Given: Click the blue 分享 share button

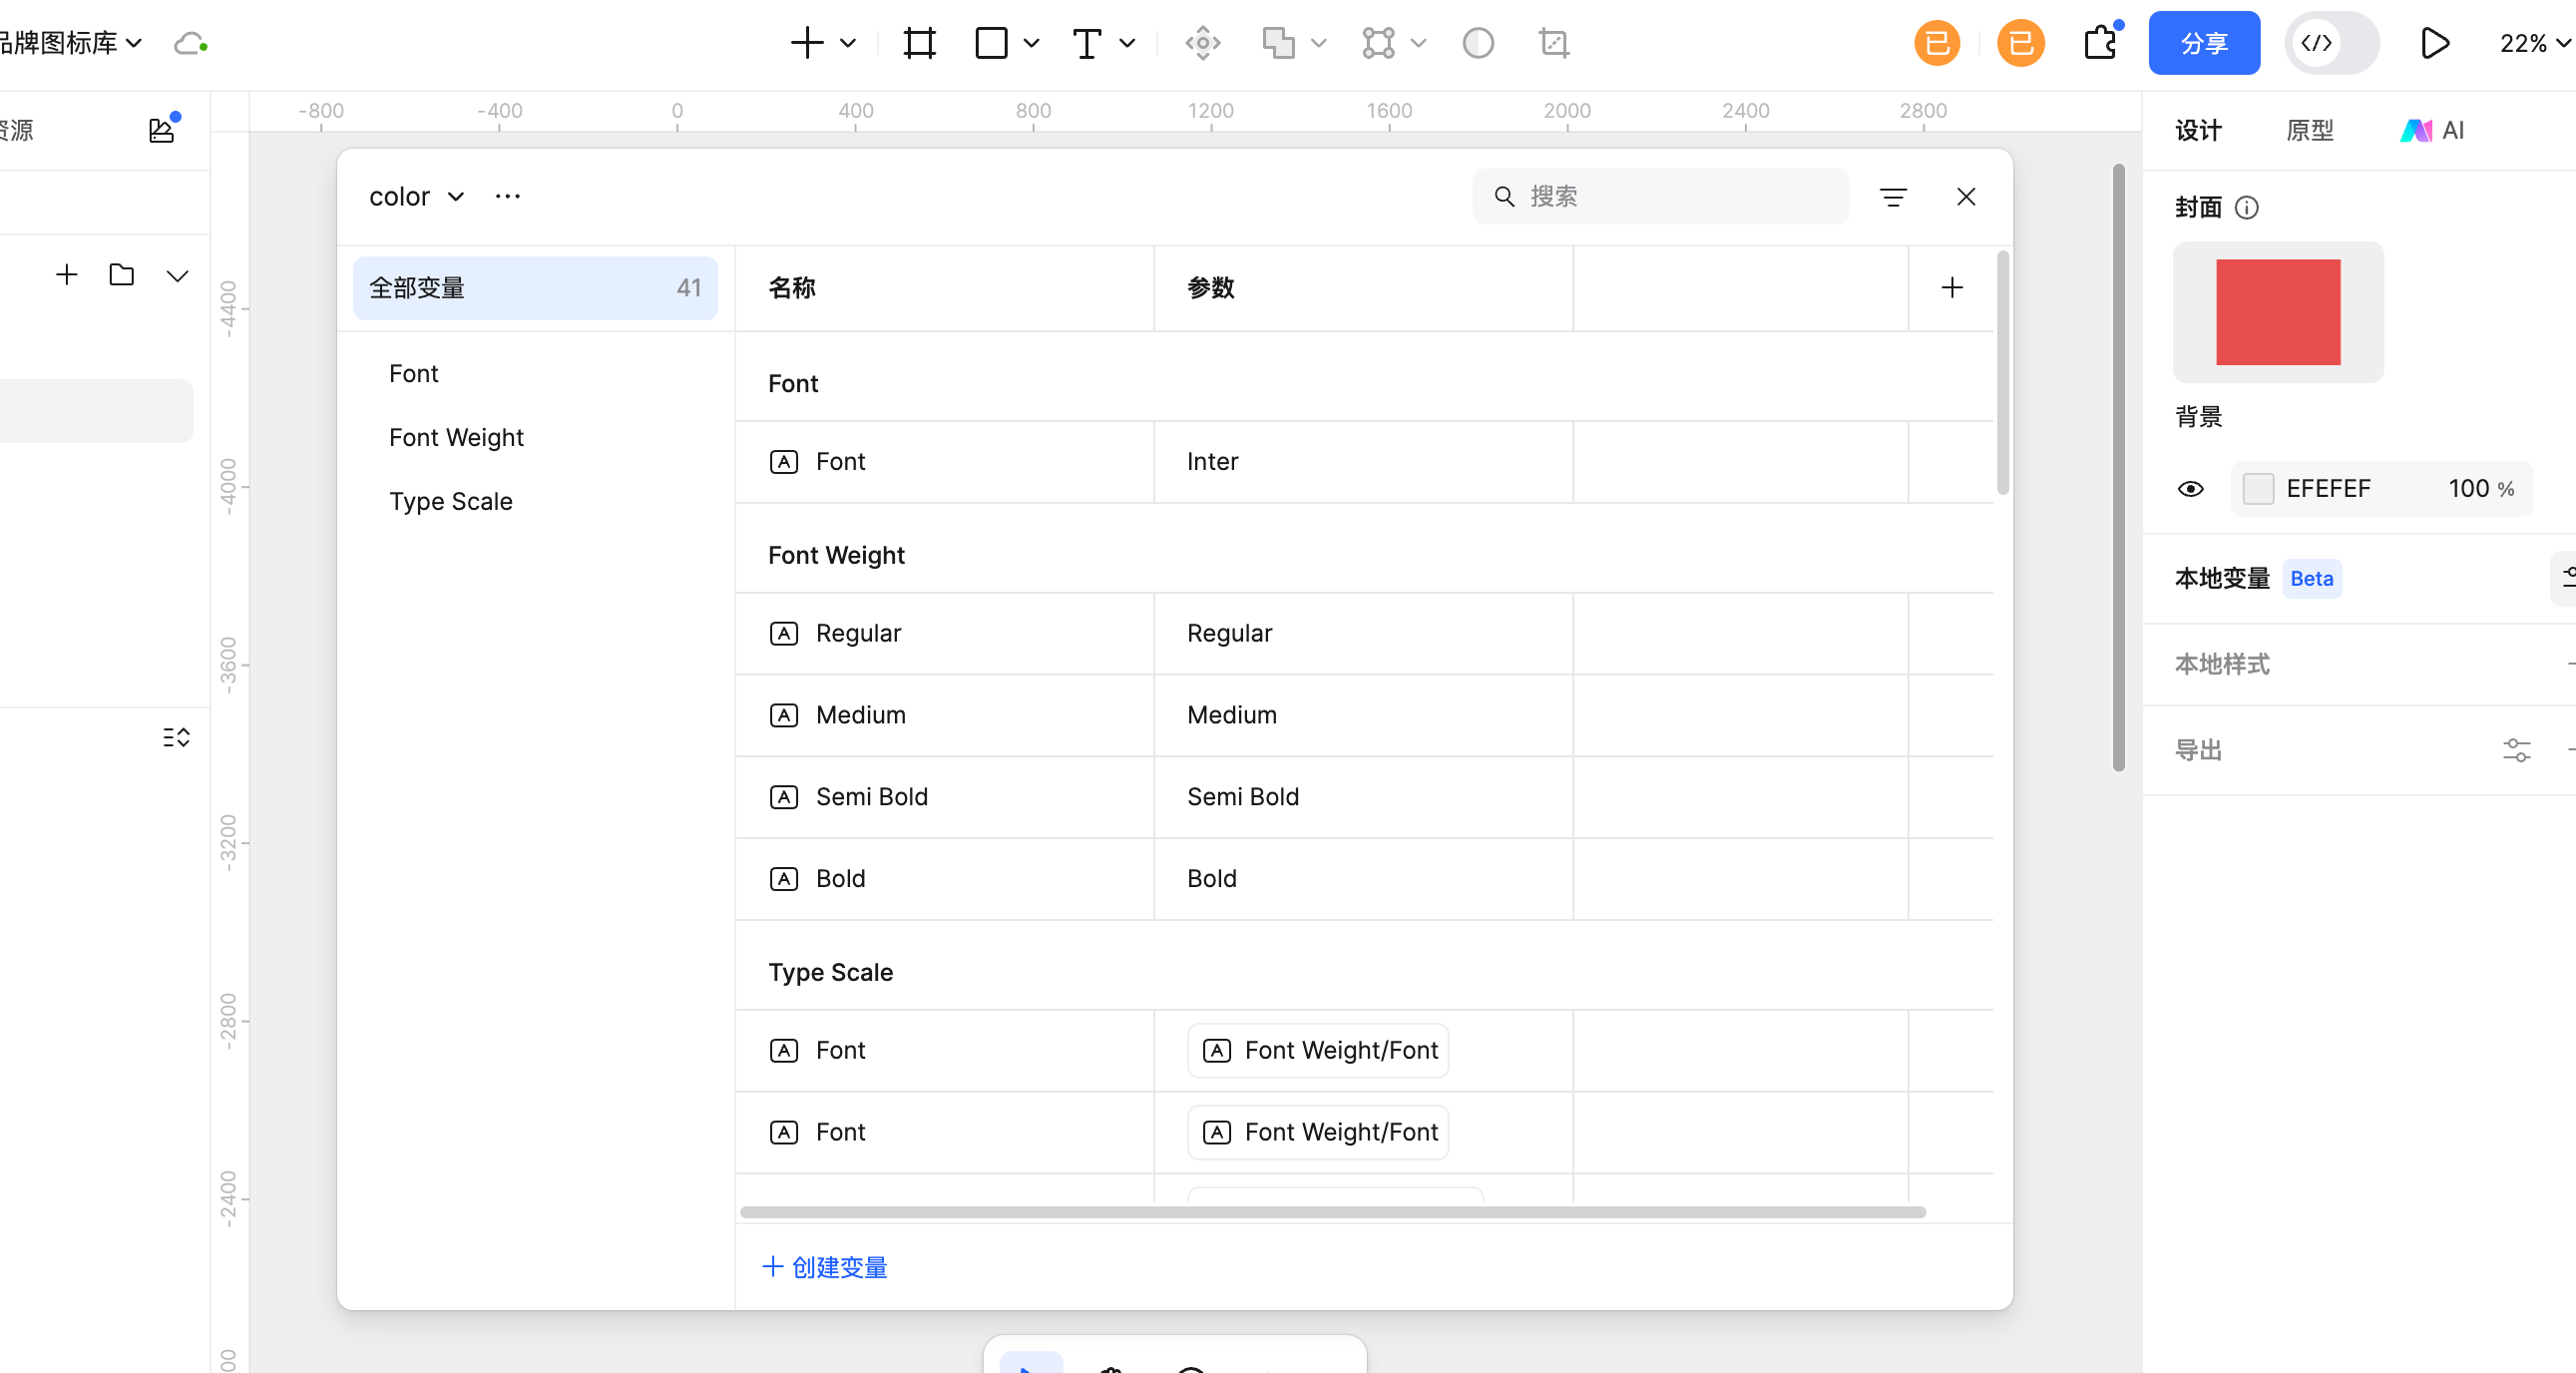Looking at the screenshot, I should click(2203, 43).
